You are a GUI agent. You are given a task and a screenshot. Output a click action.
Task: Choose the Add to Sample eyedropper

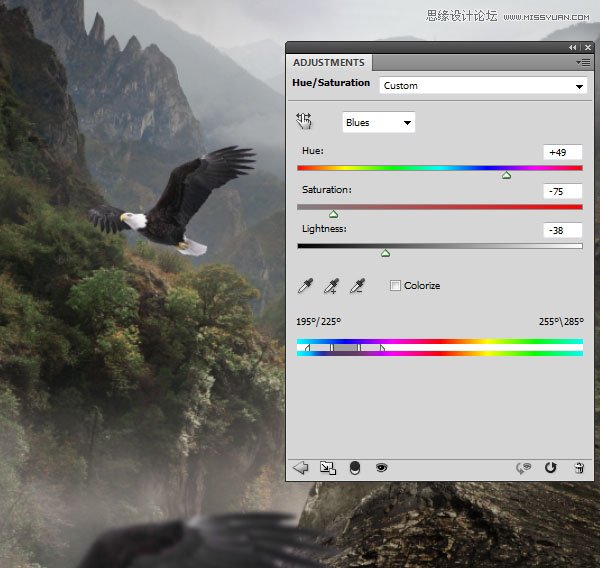click(331, 286)
